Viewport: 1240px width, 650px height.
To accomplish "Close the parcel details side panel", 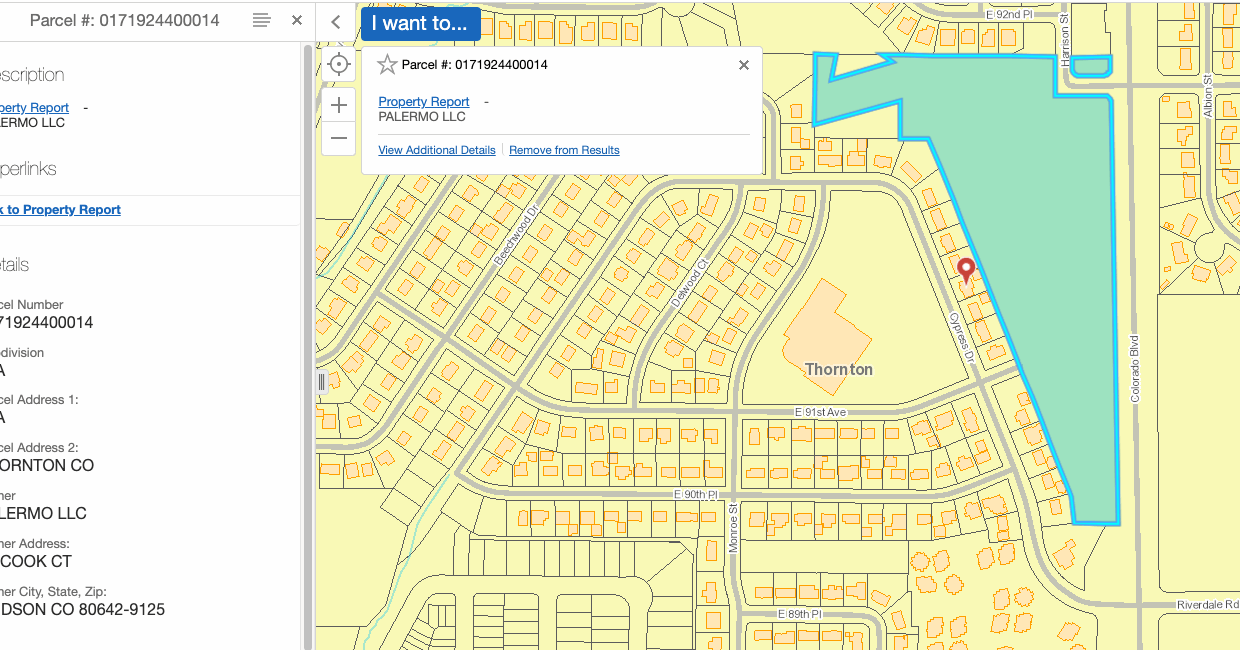I will click(297, 20).
